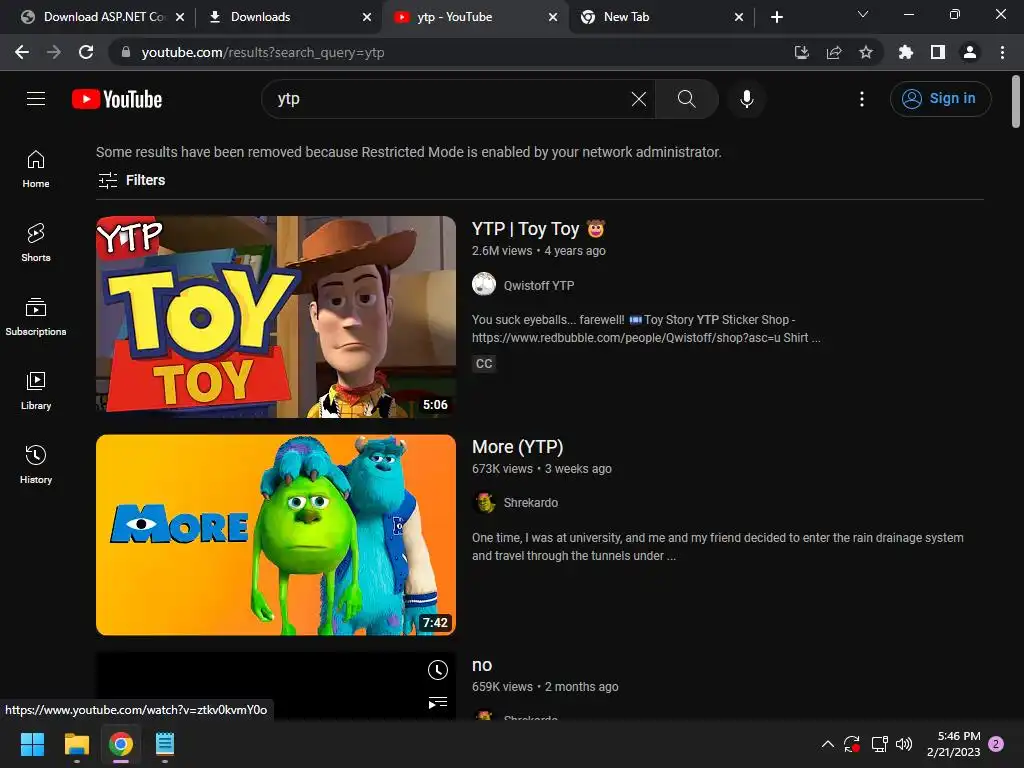Open File Explorer from the taskbar
The image size is (1024, 768).
76,744
